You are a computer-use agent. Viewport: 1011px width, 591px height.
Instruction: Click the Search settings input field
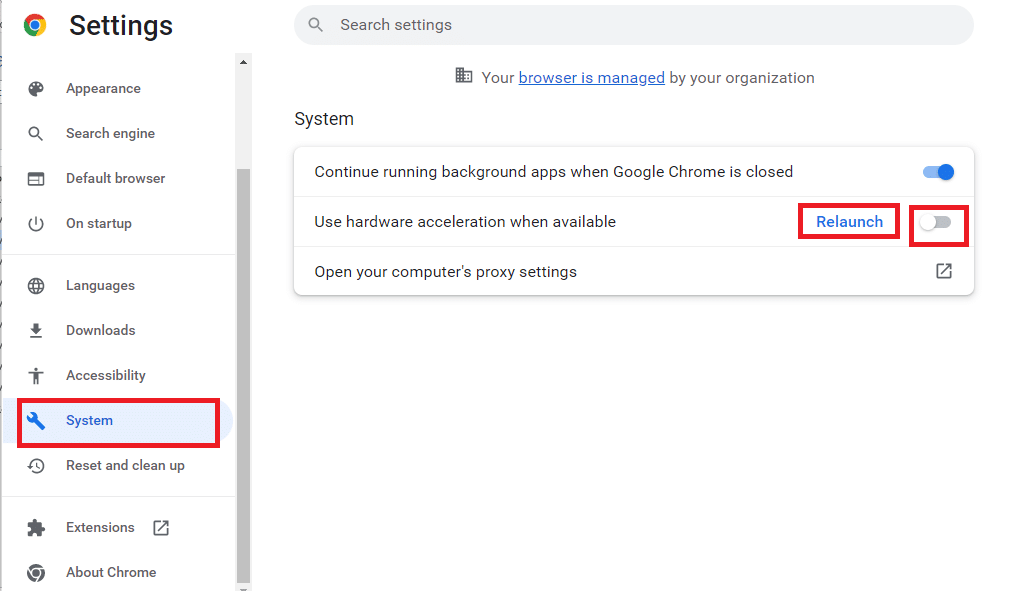point(634,25)
